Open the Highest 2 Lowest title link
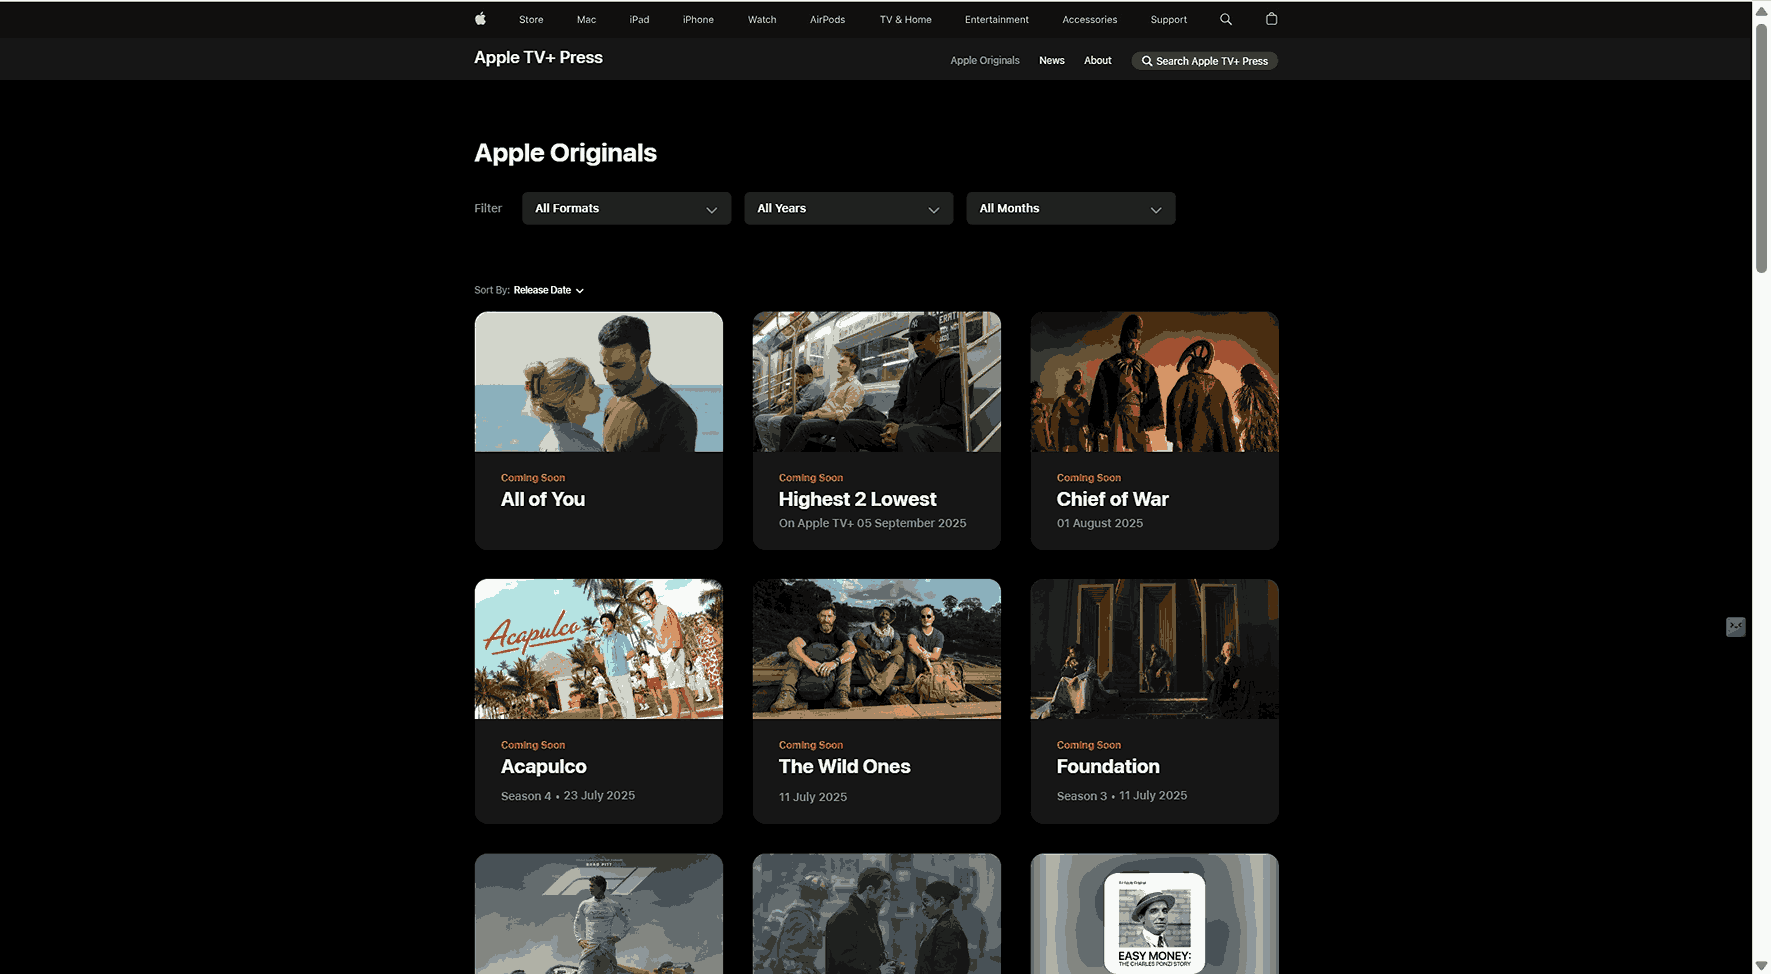 click(x=857, y=499)
